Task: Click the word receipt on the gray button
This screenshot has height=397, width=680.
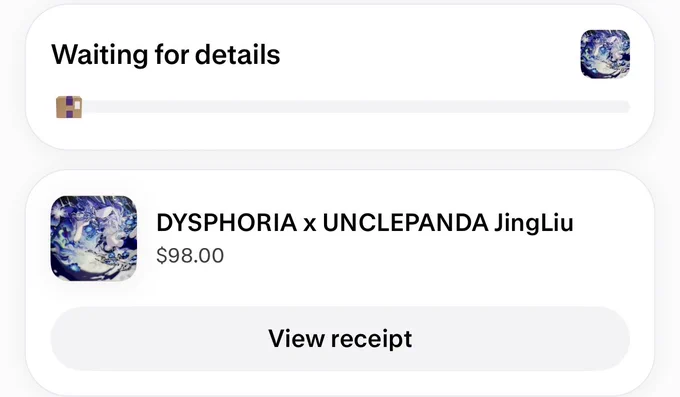Action: (x=371, y=339)
